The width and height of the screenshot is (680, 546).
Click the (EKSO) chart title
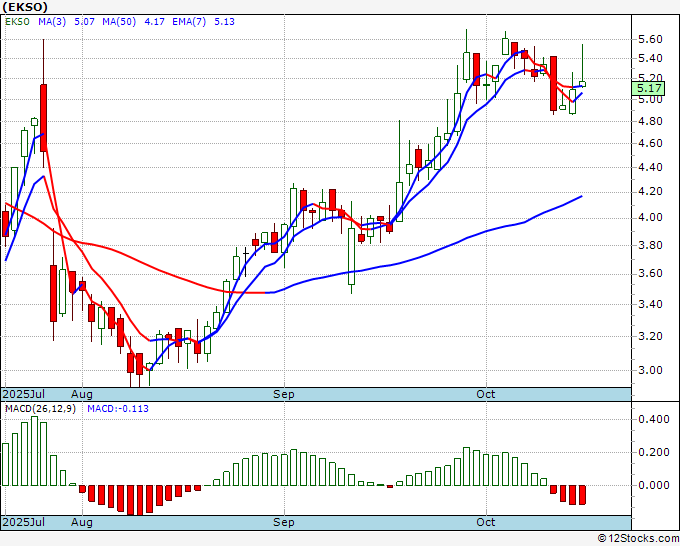pos(25,7)
